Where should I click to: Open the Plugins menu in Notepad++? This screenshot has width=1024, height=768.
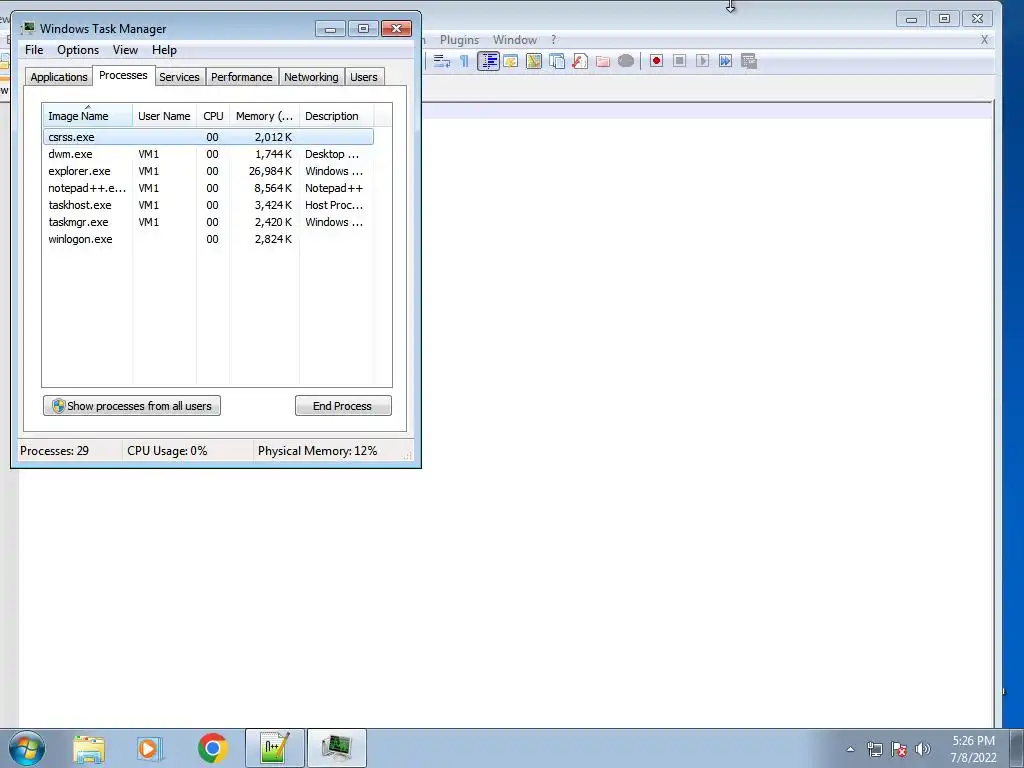pyautogui.click(x=459, y=40)
